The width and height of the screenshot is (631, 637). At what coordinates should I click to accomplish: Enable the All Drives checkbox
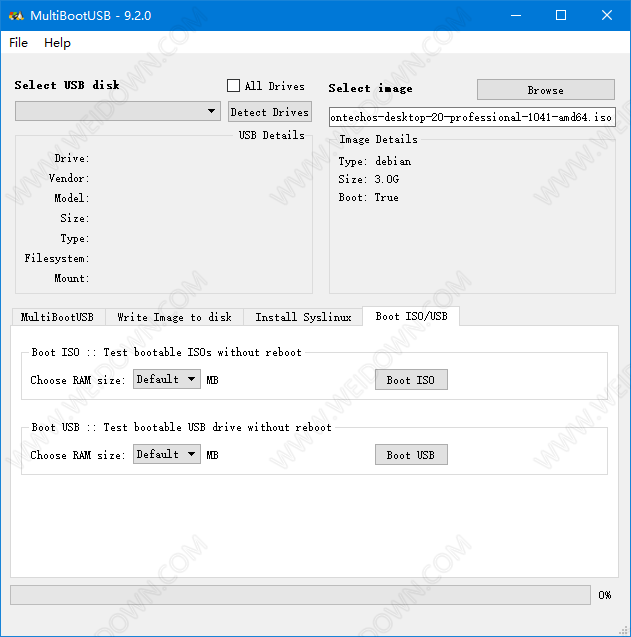[234, 86]
